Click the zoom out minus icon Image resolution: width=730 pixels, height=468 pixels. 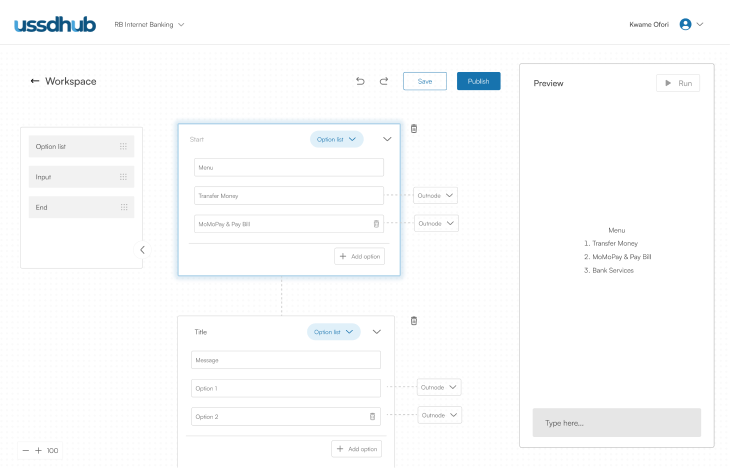click(x=24, y=451)
